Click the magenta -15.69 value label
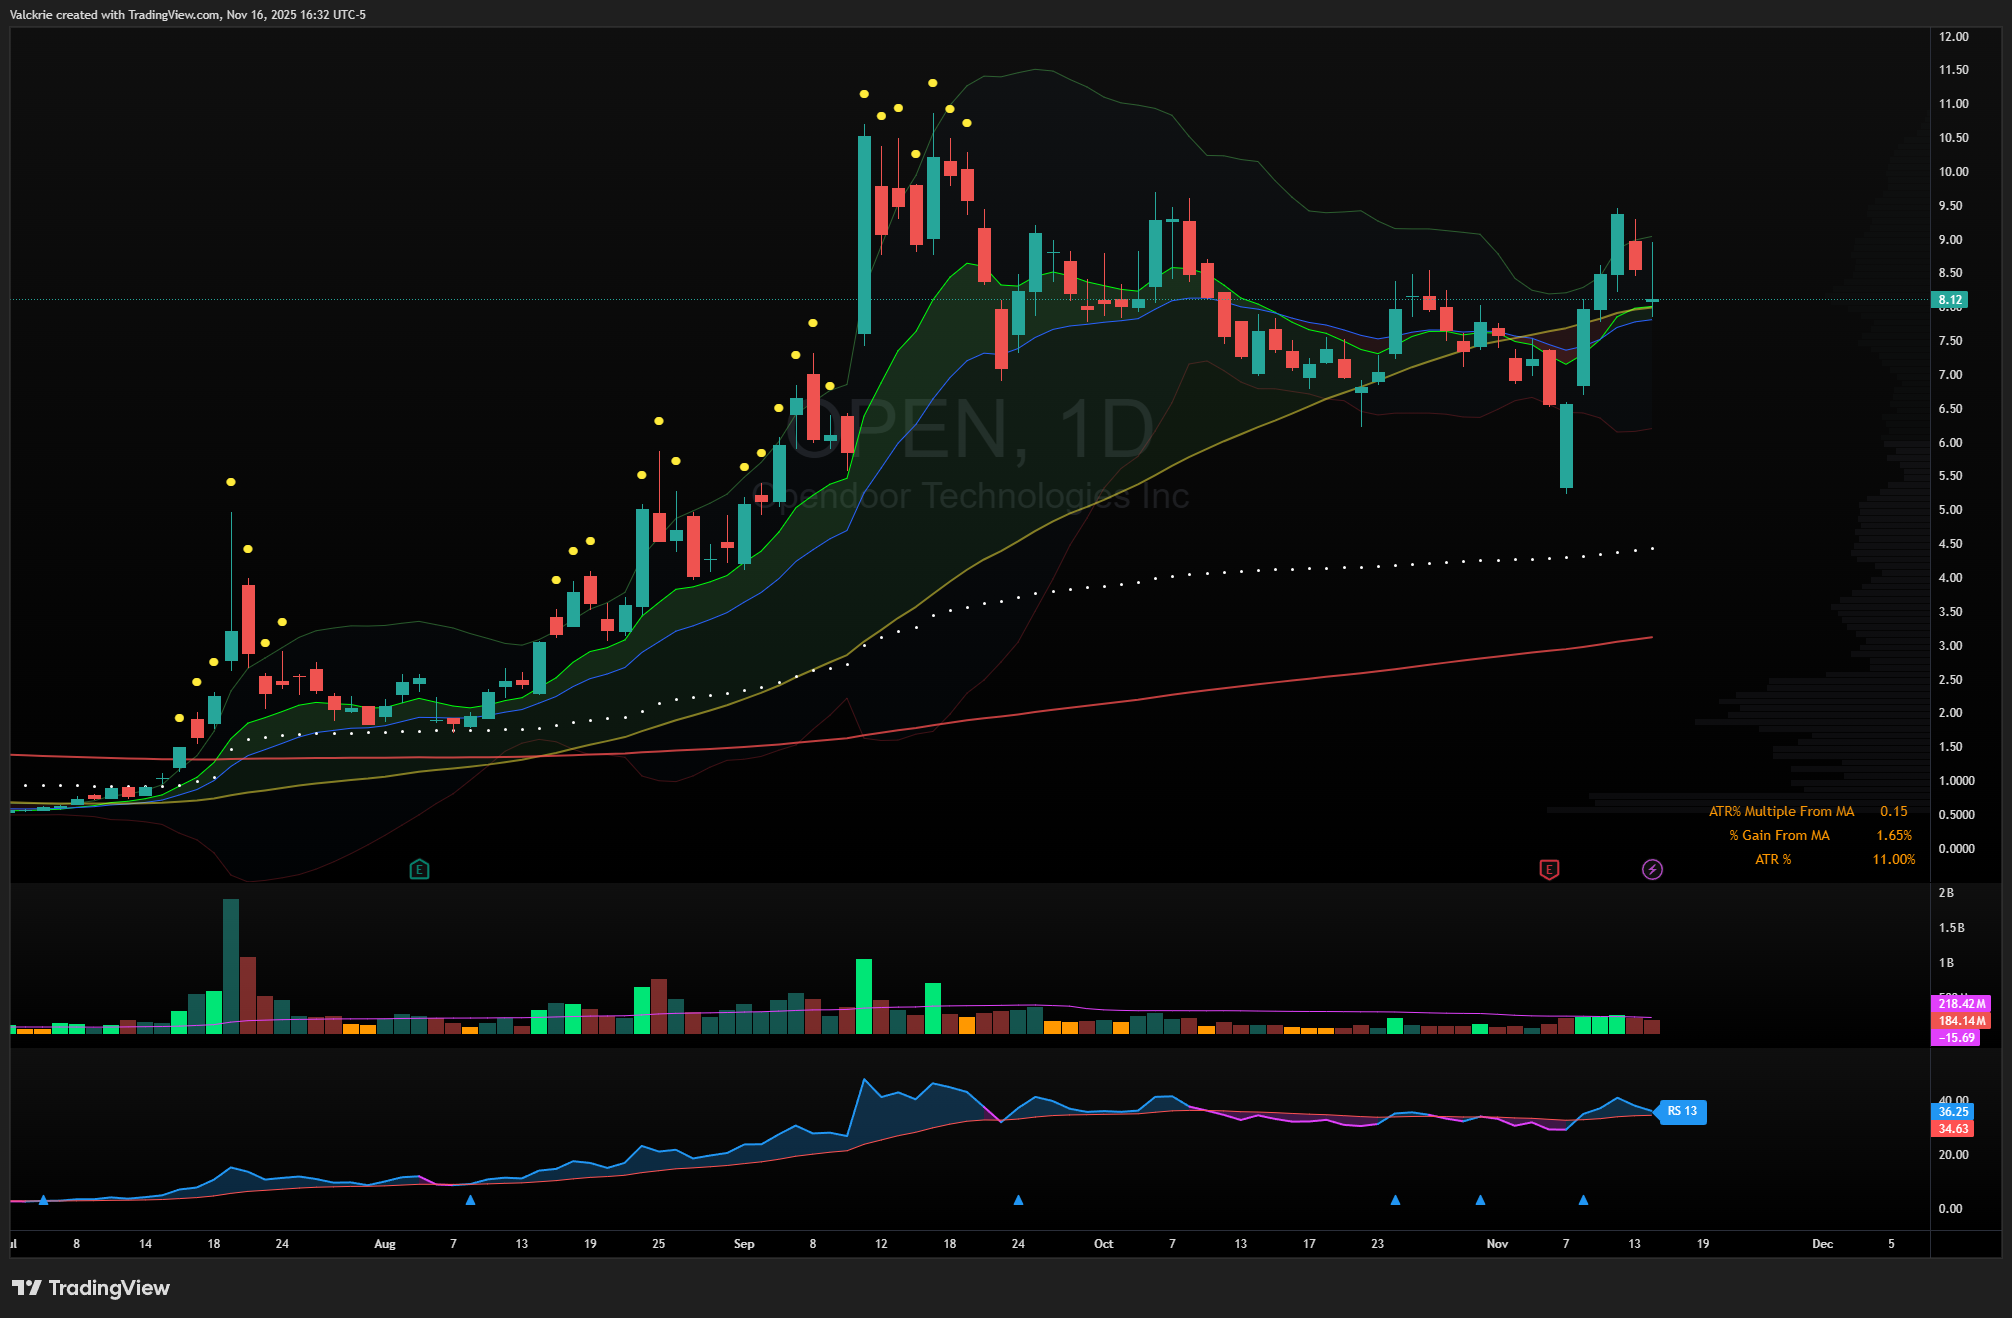Screen dimensions: 2012x1318 [1956, 1038]
